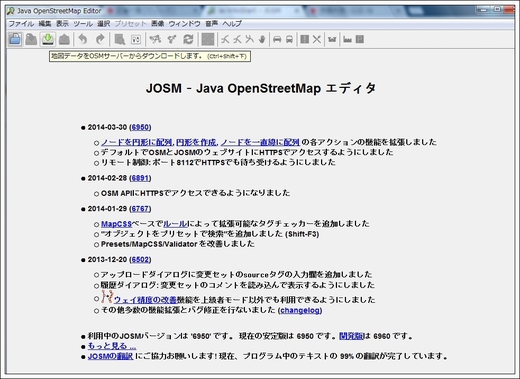The height and width of the screenshot is (379, 520).
Task: Click the Undo arrow icon
Action: click(x=83, y=40)
